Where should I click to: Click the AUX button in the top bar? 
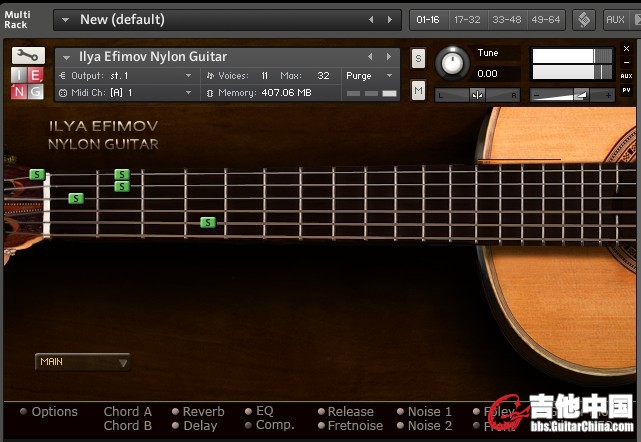(x=616, y=20)
